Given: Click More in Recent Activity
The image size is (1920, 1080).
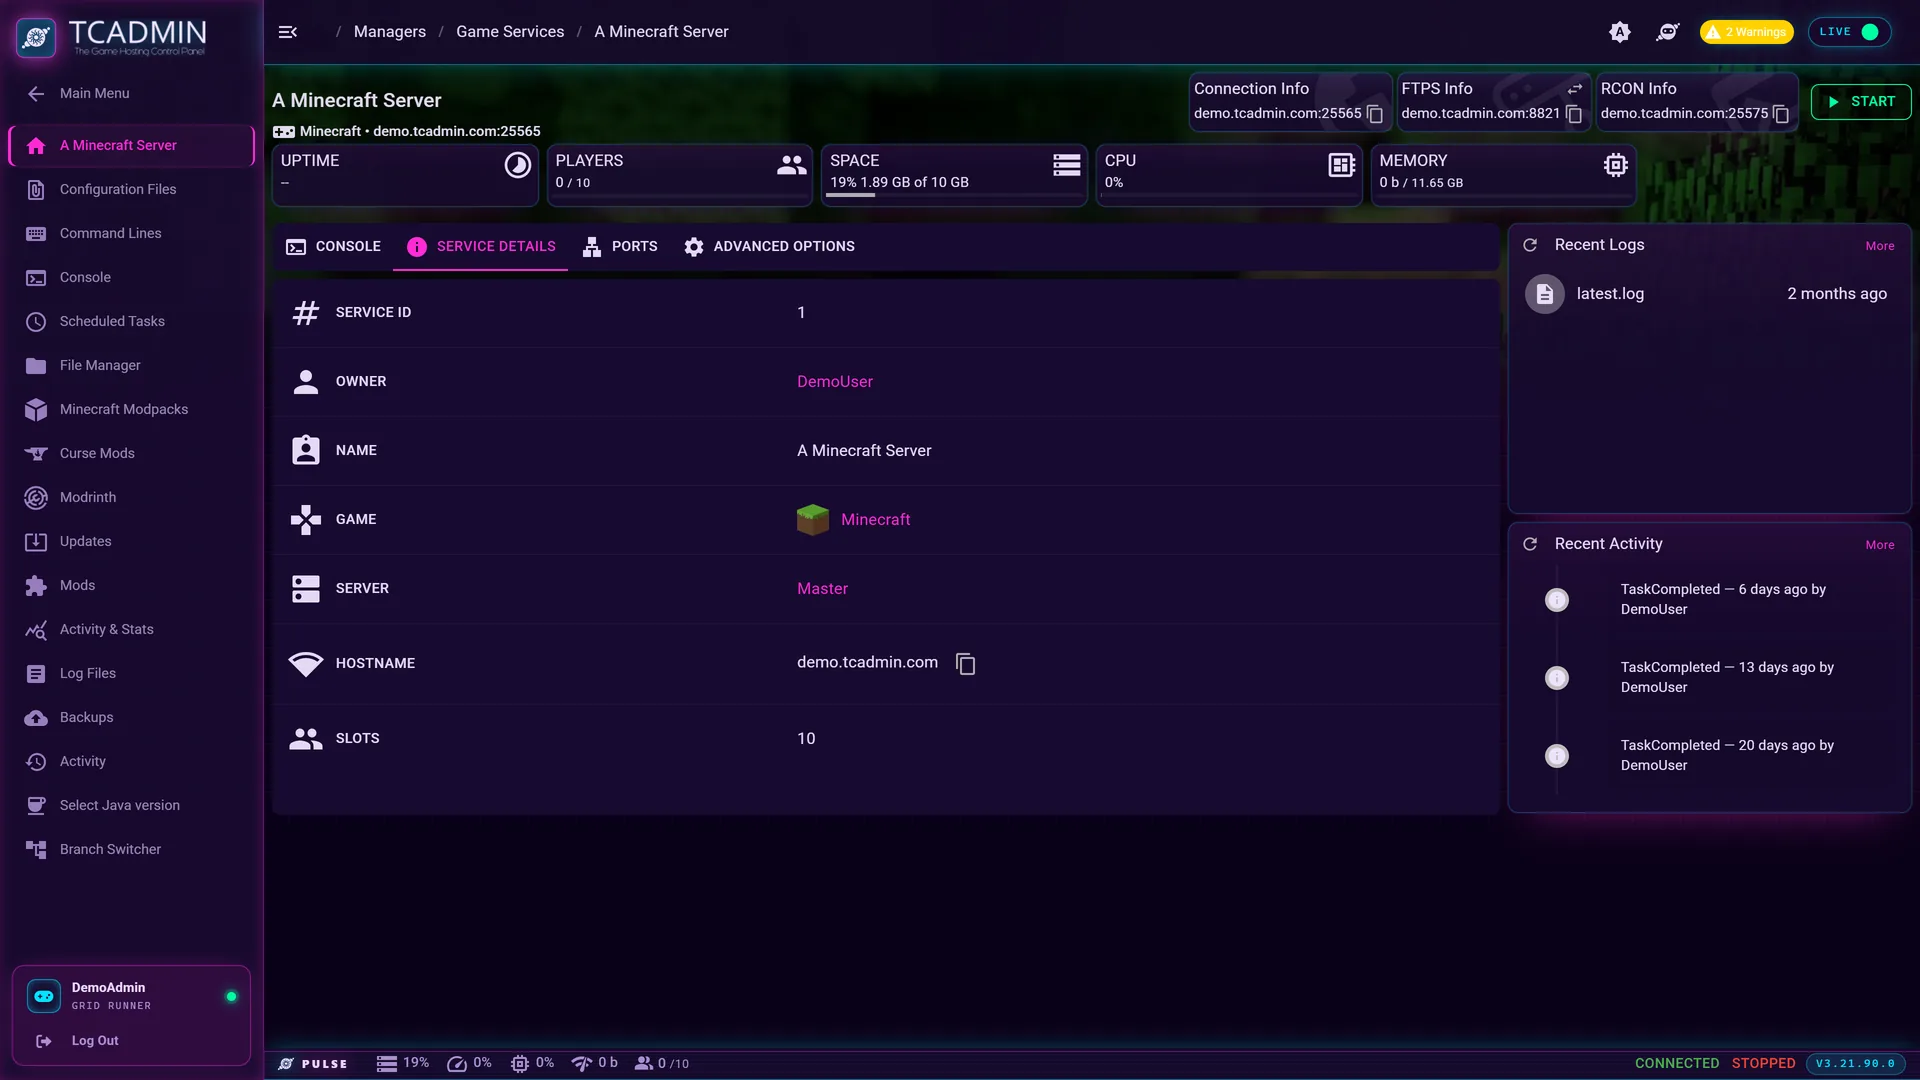Looking at the screenshot, I should point(1880,545).
